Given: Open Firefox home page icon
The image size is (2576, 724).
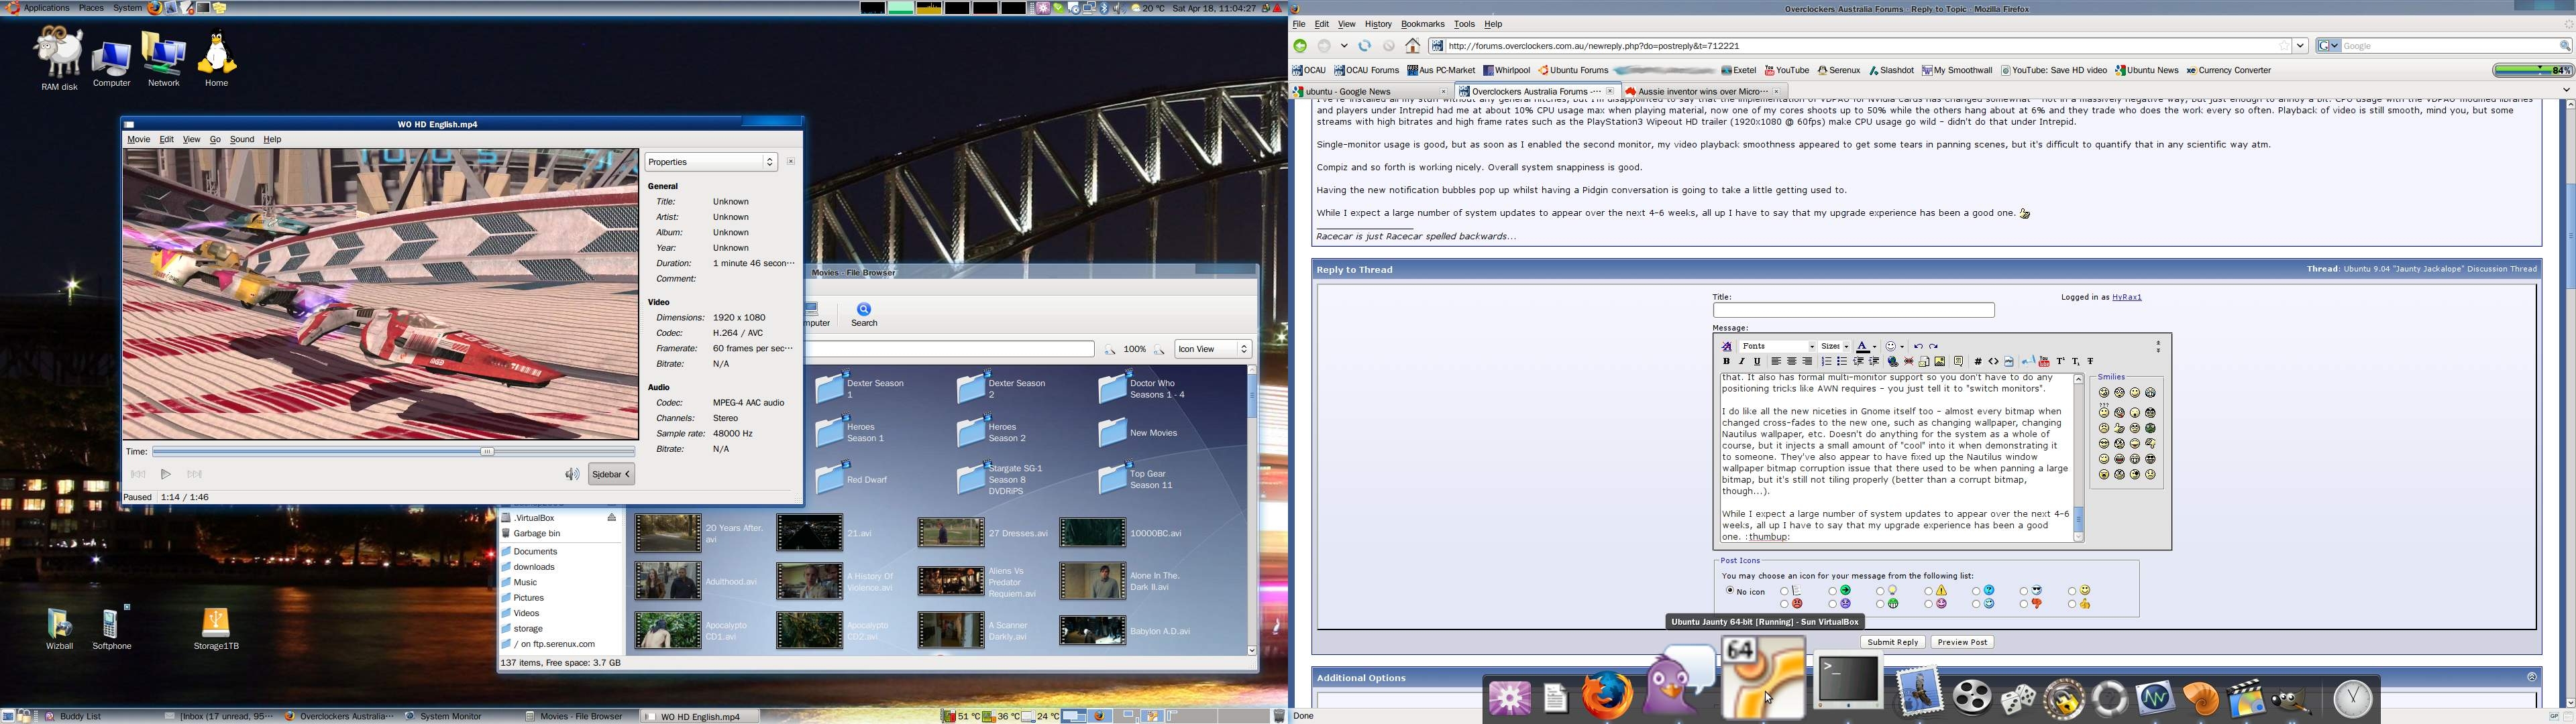Looking at the screenshot, I should (1412, 46).
